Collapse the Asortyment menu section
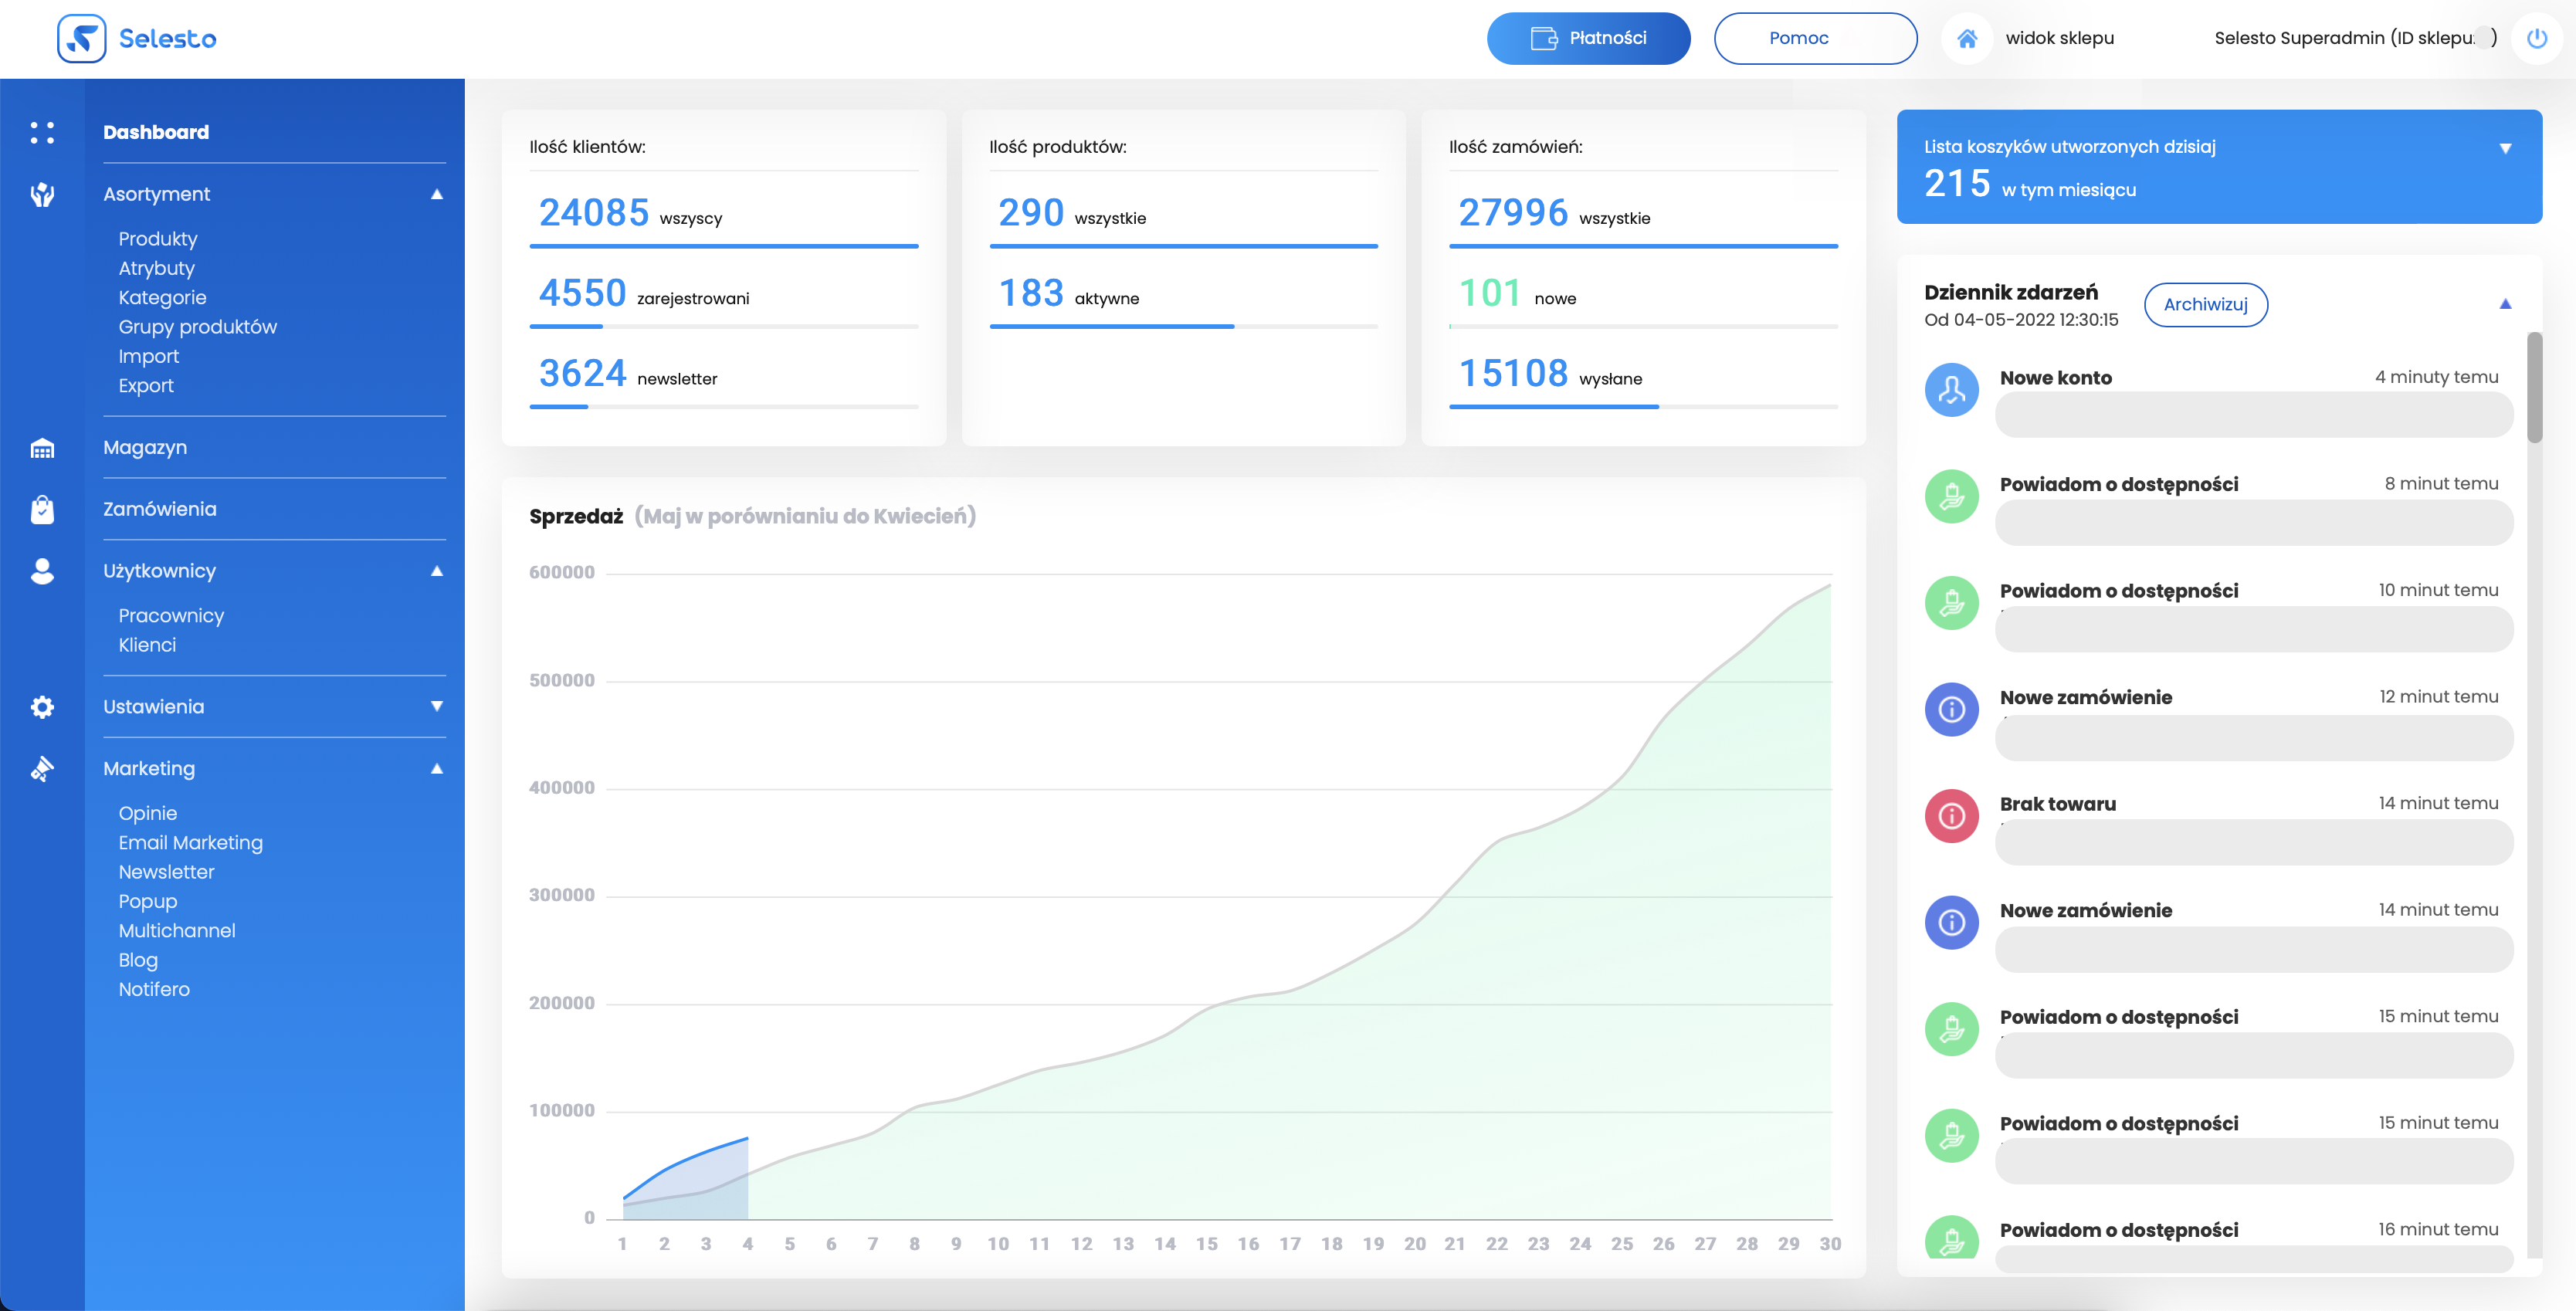This screenshot has width=2576, height=1311. 436,194
